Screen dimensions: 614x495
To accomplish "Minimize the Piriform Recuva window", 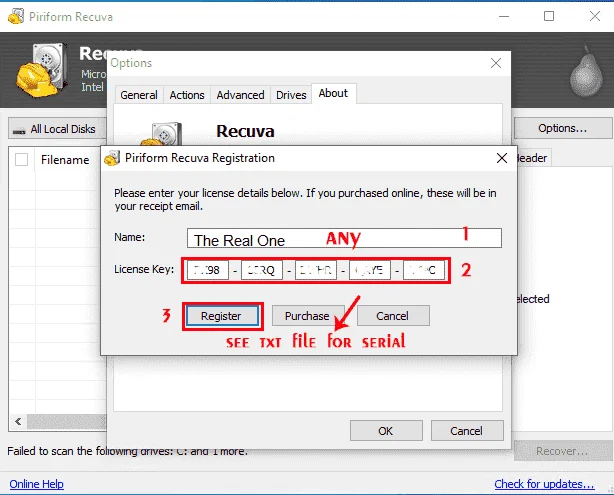I will [504, 16].
